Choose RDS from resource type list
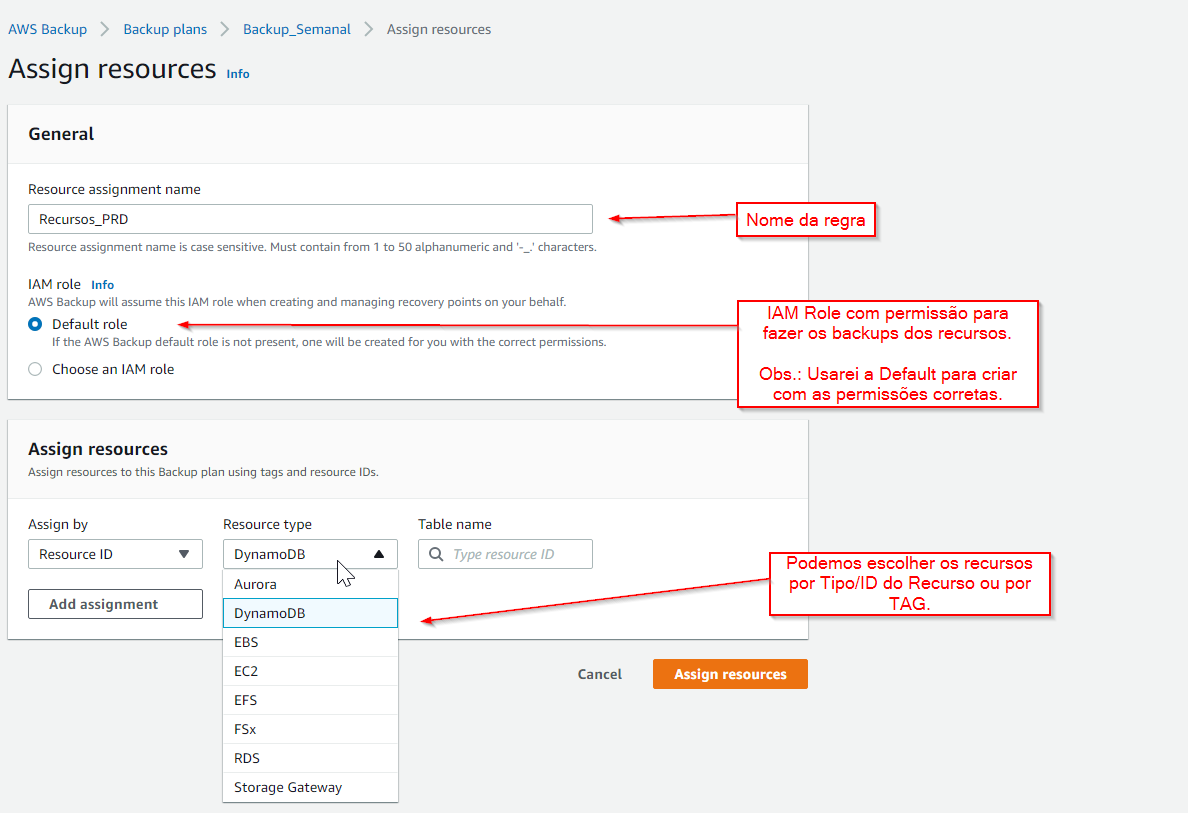 pos(311,758)
